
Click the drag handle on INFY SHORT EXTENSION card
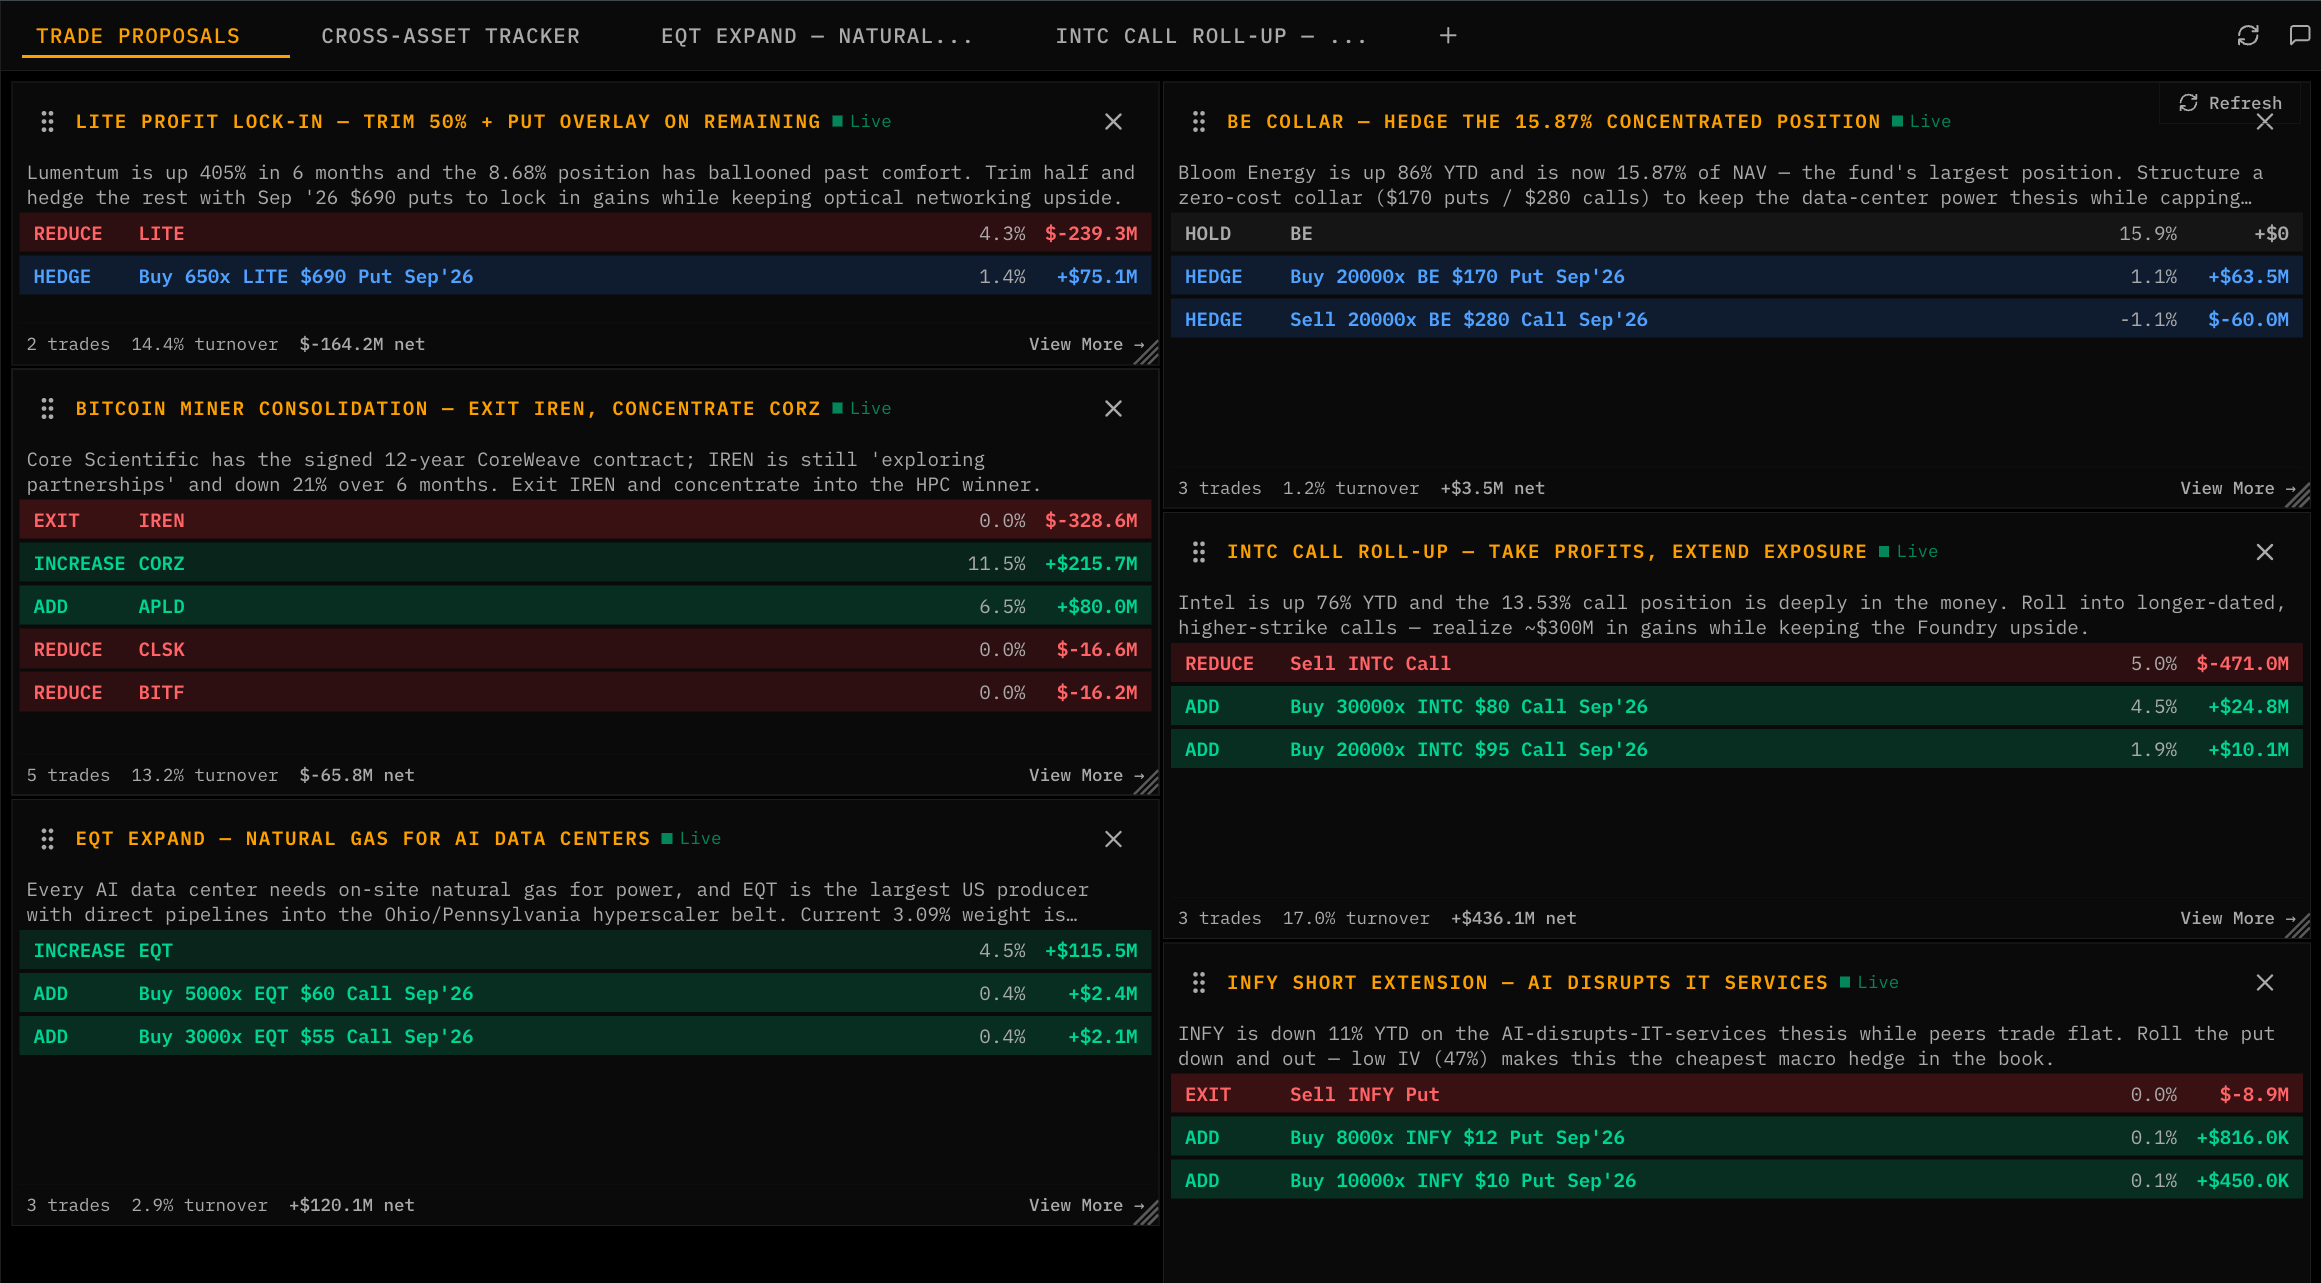(1199, 982)
